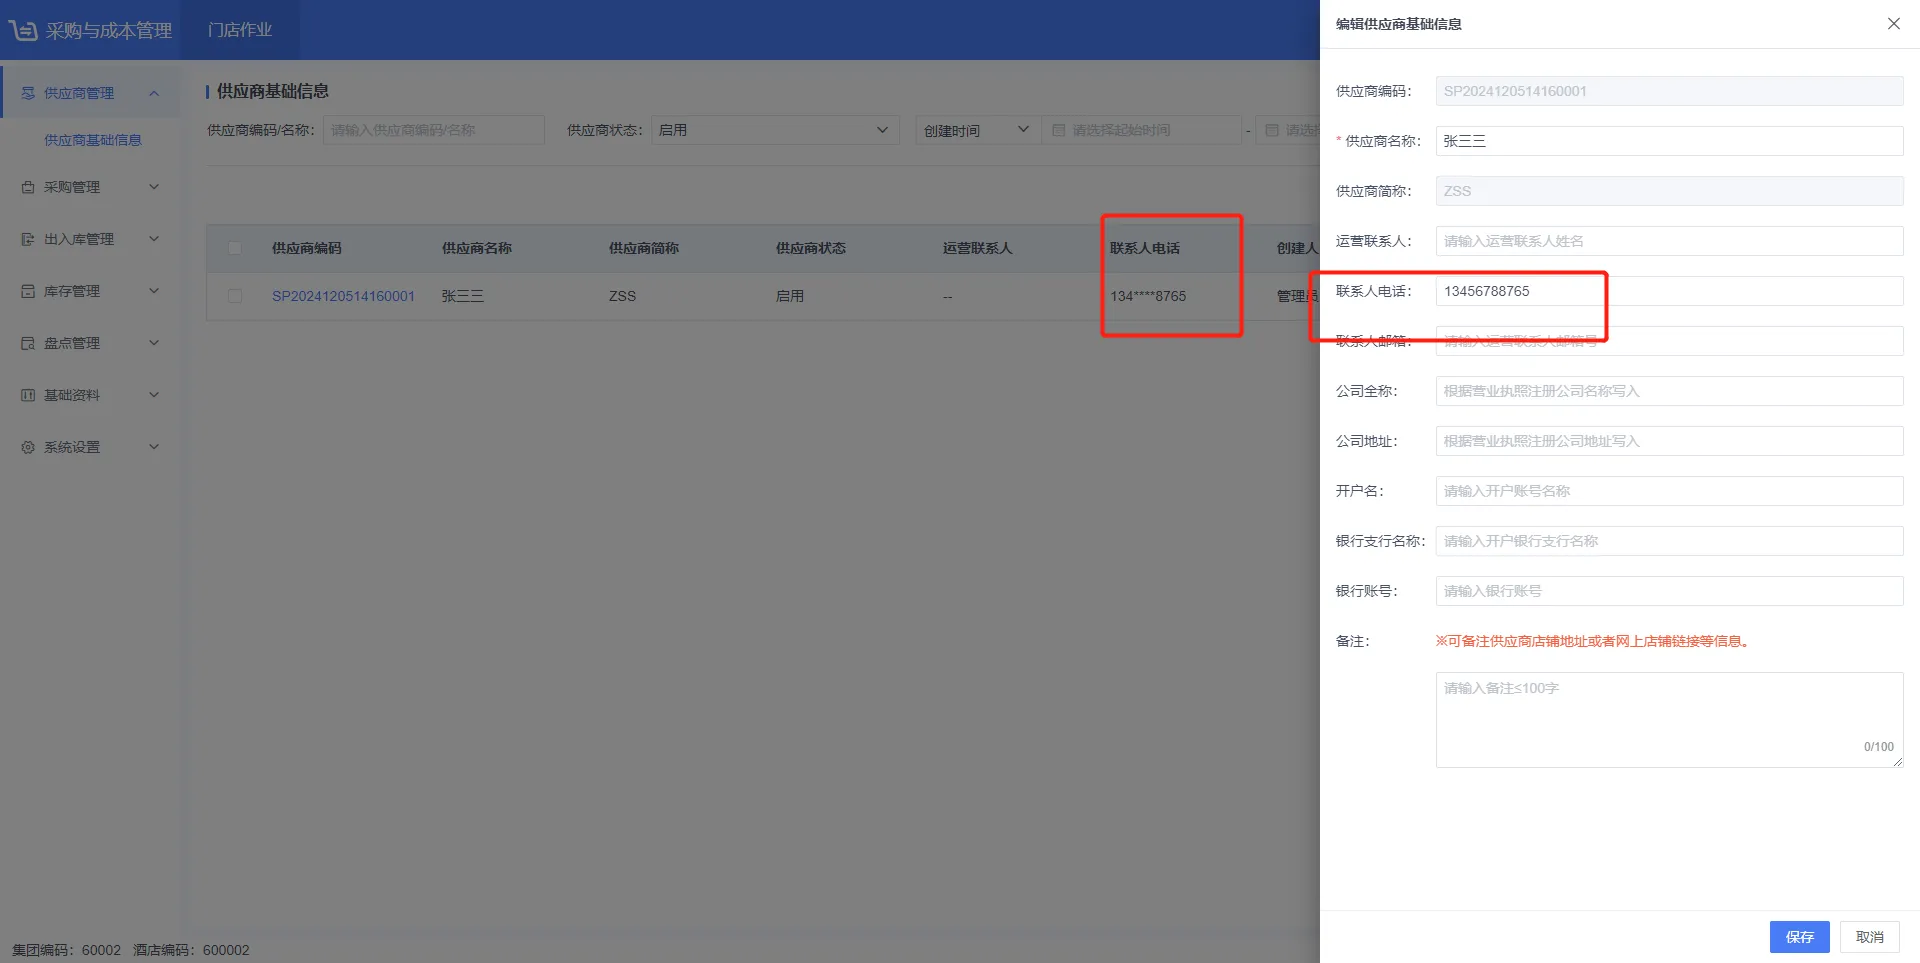Expand the 盘点管理 menu chevron
Viewport: 1920px width, 963px height.
coord(154,343)
